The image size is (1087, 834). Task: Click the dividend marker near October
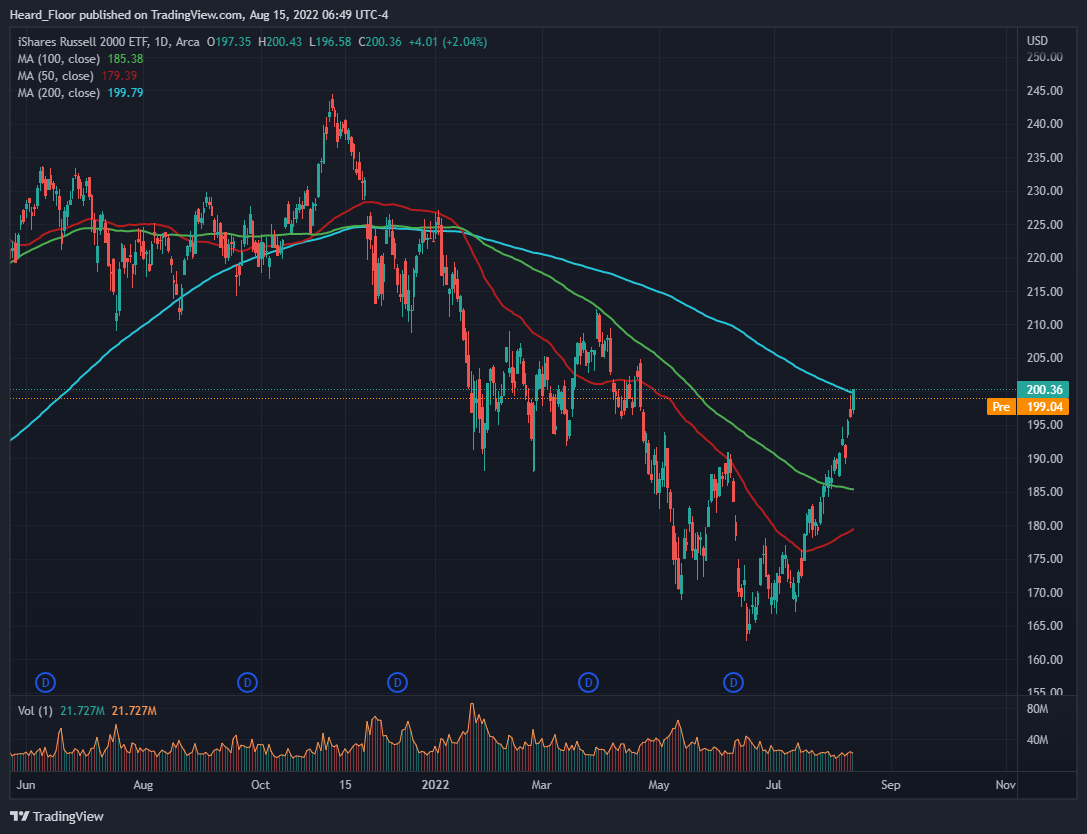(x=247, y=683)
